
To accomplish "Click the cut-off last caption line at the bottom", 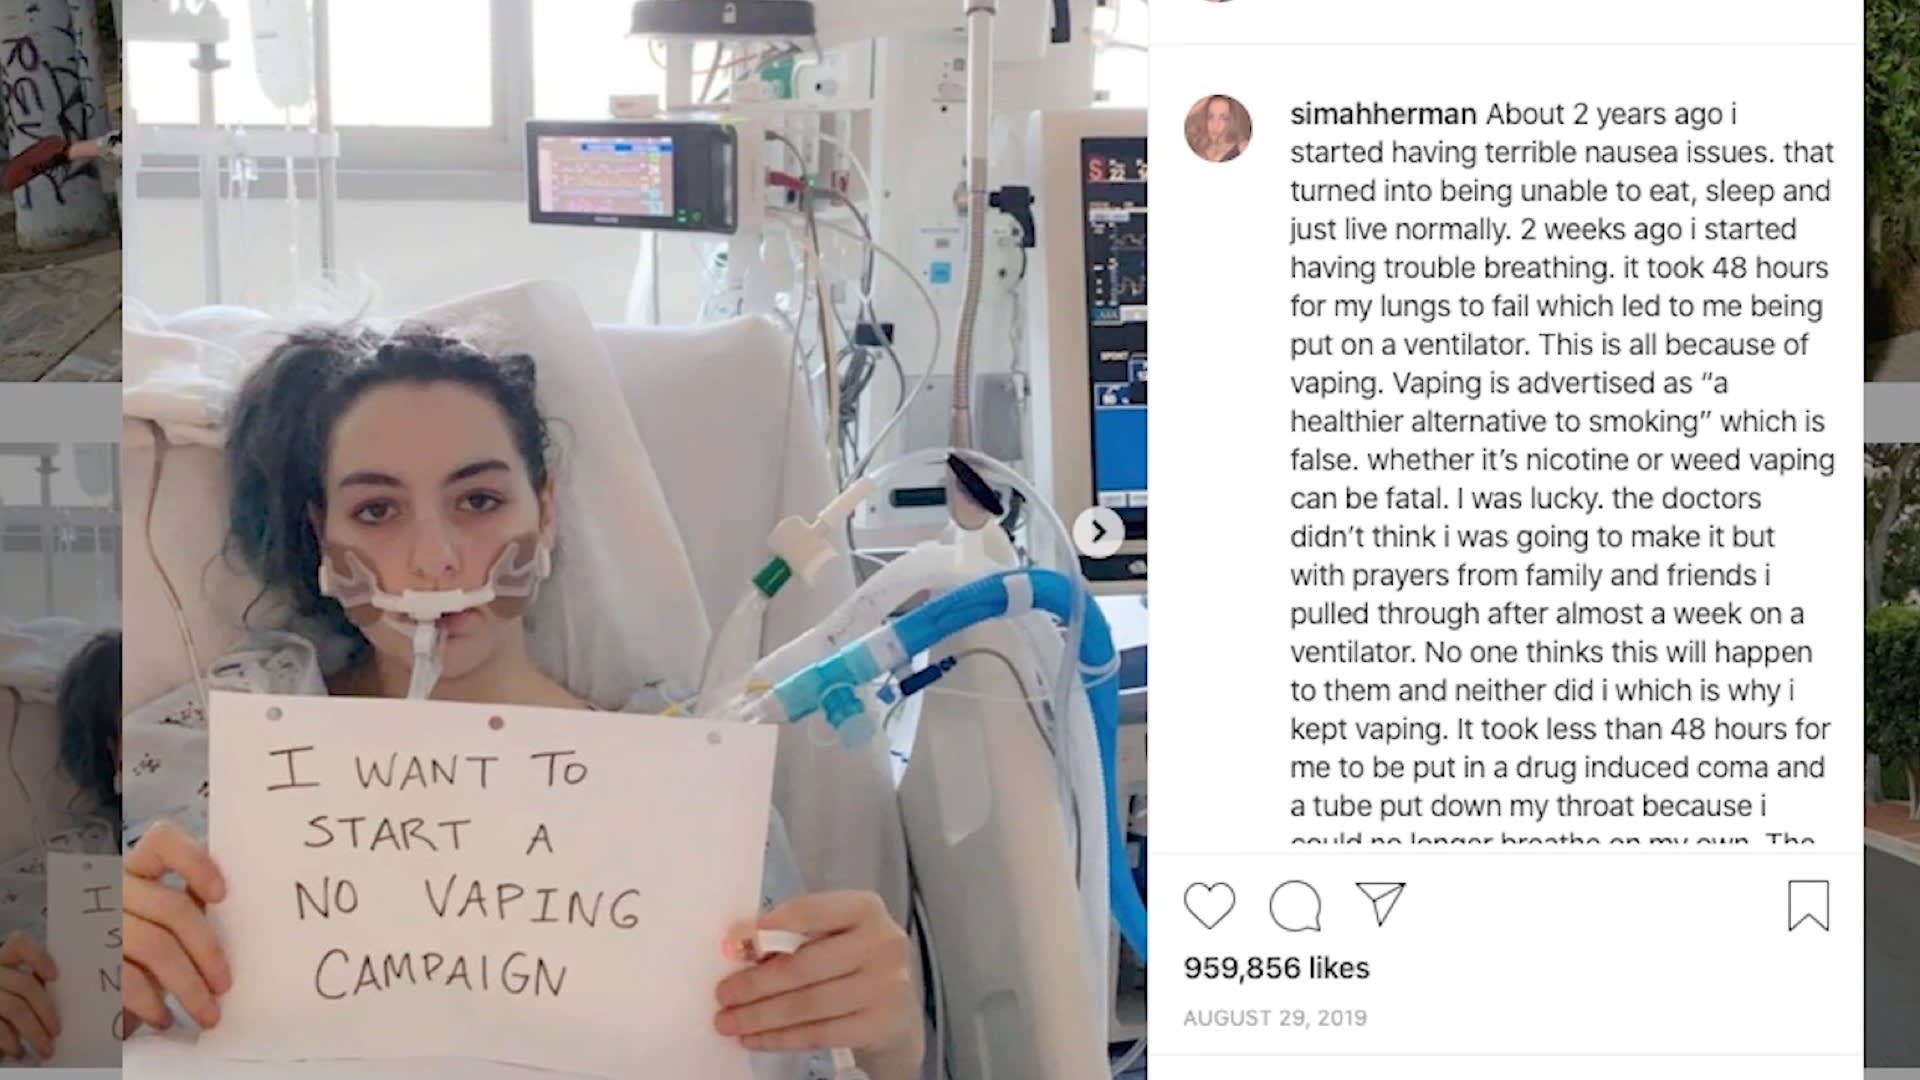I will 1552,838.
